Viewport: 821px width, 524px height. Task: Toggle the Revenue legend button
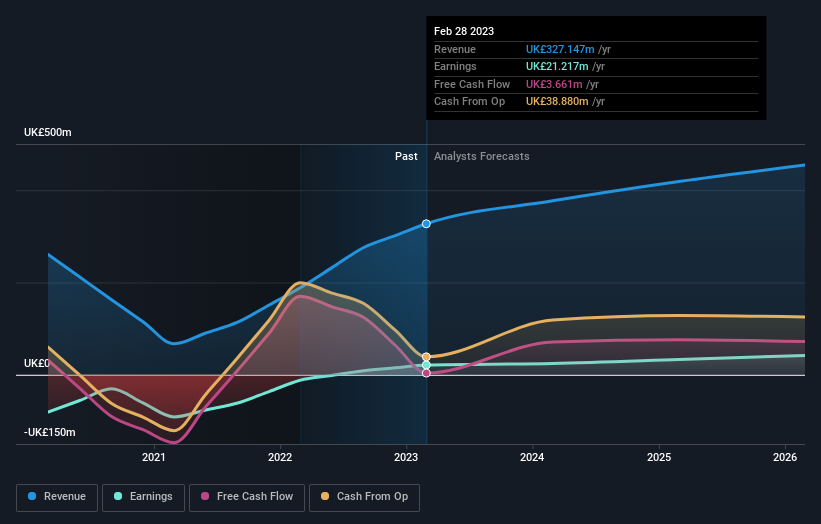[57, 497]
